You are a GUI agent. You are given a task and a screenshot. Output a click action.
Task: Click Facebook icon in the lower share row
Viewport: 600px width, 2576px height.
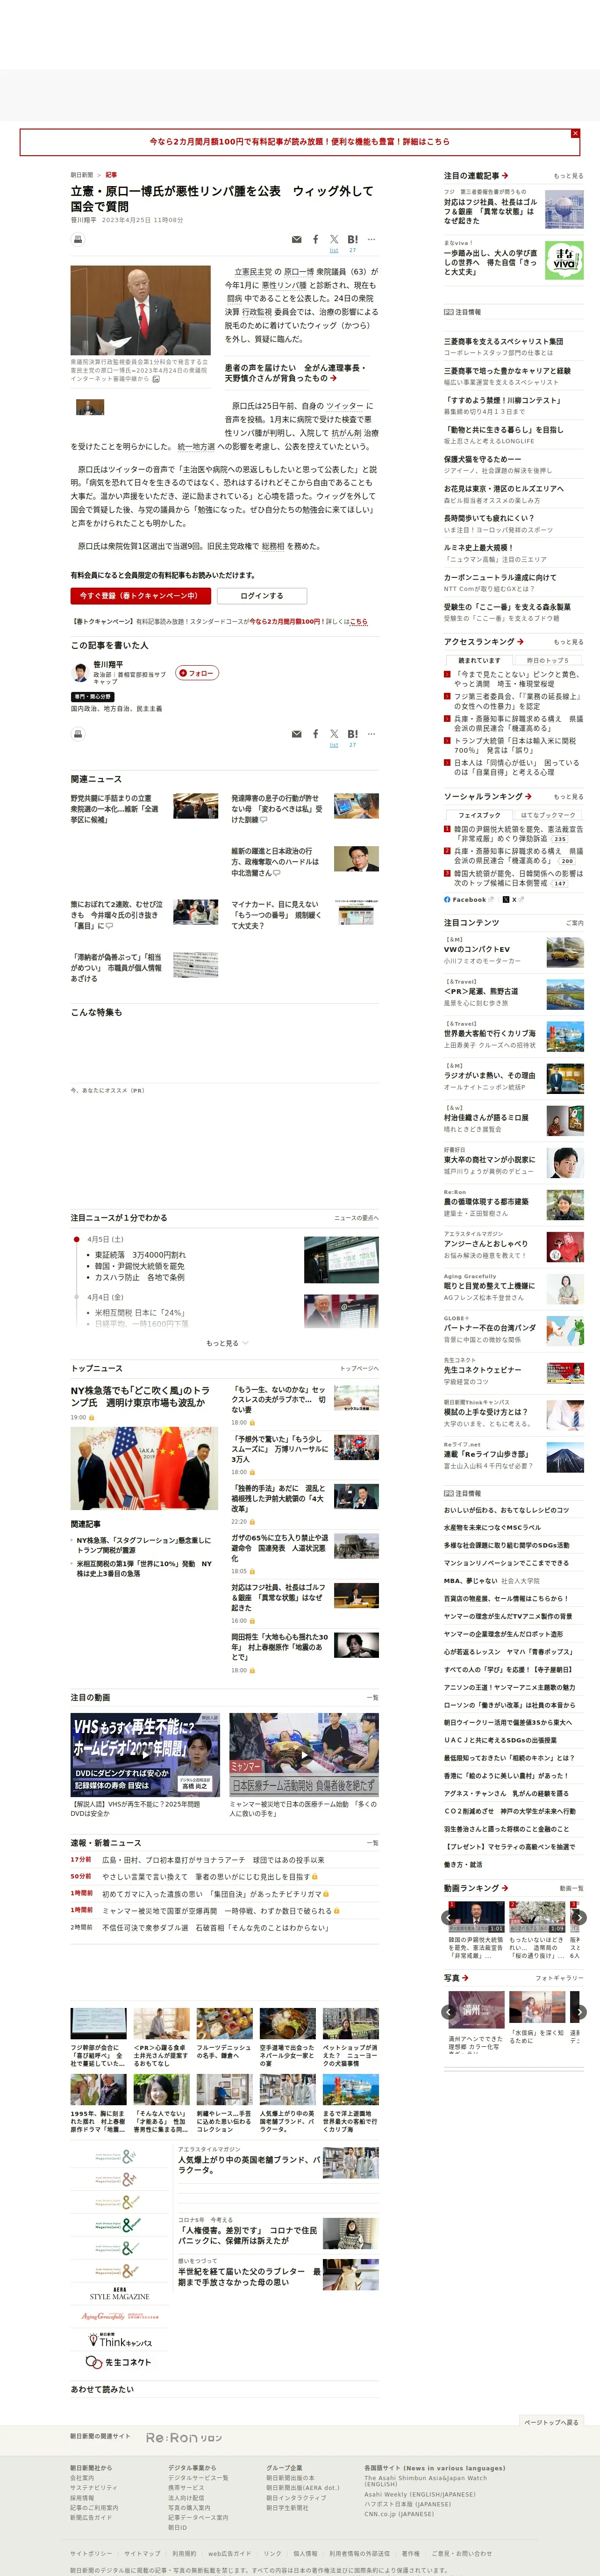point(315,734)
